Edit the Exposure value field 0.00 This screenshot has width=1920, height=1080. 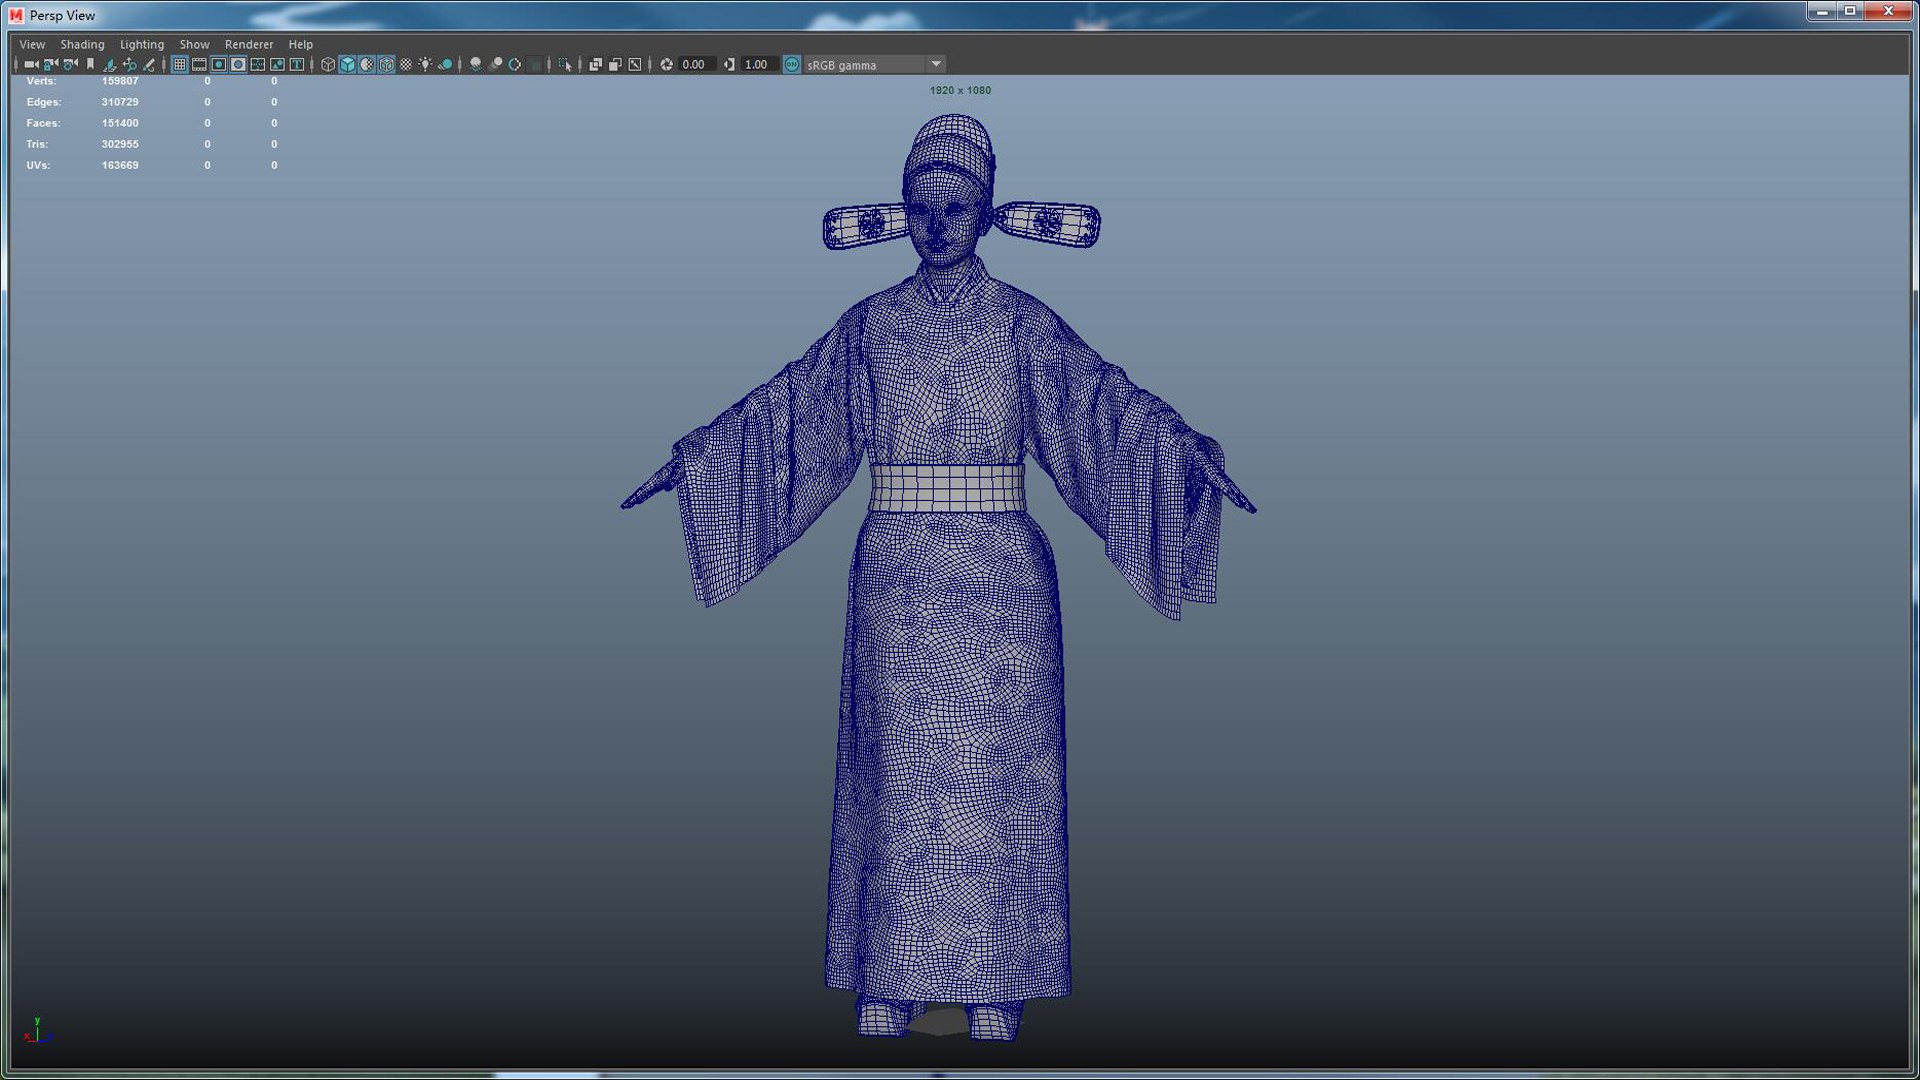[x=696, y=64]
